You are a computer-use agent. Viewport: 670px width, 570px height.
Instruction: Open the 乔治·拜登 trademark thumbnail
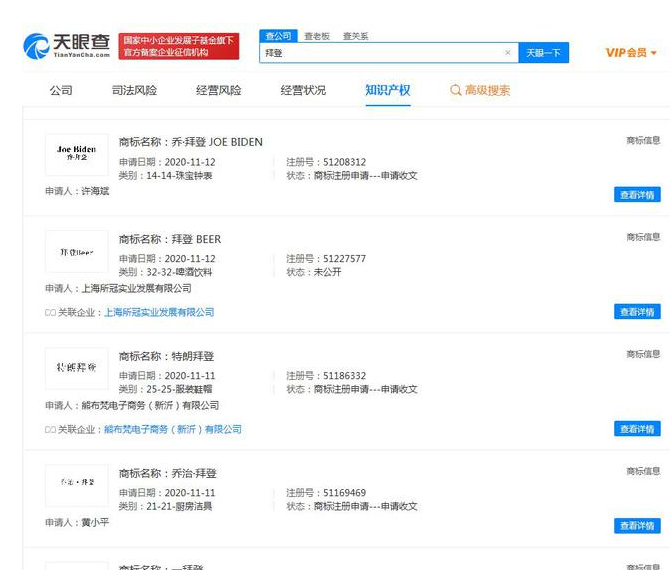(x=76, y=485)
